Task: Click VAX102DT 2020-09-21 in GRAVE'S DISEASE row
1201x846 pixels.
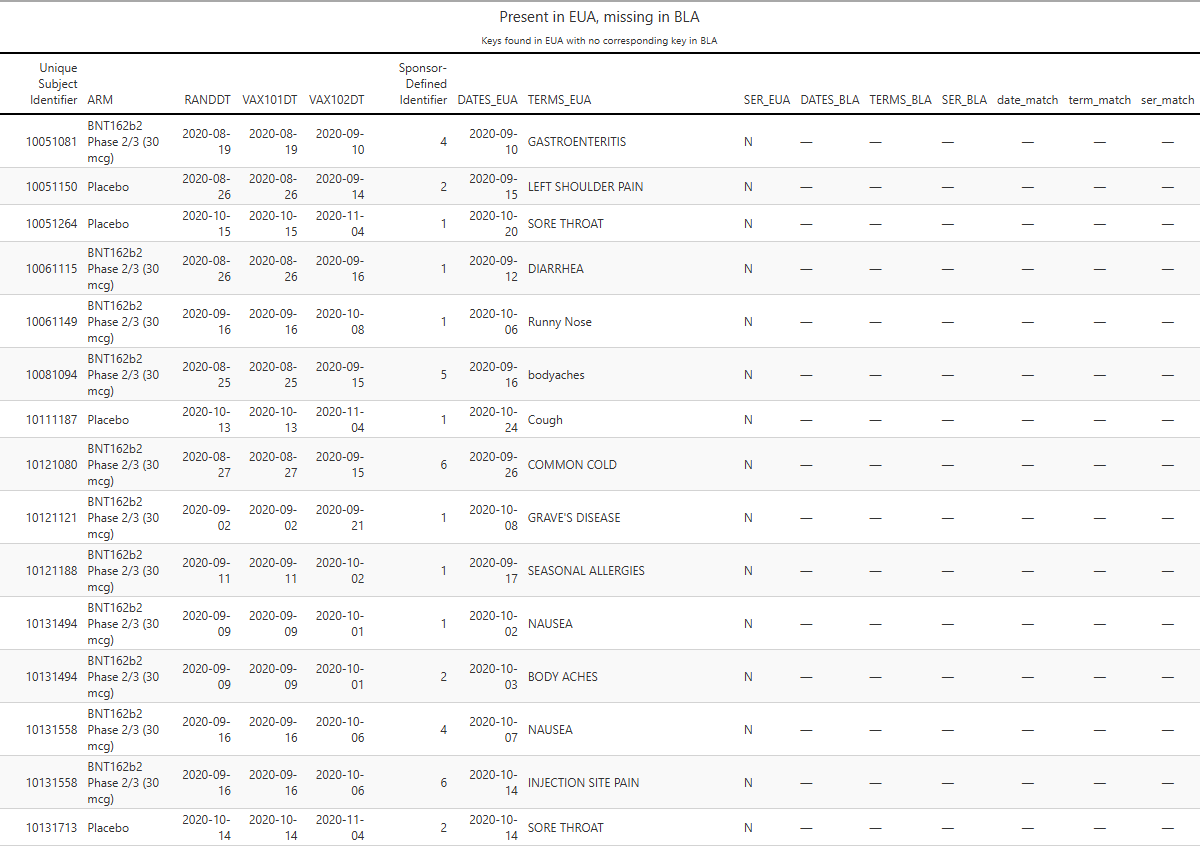Action: click(x=340, y=518)
